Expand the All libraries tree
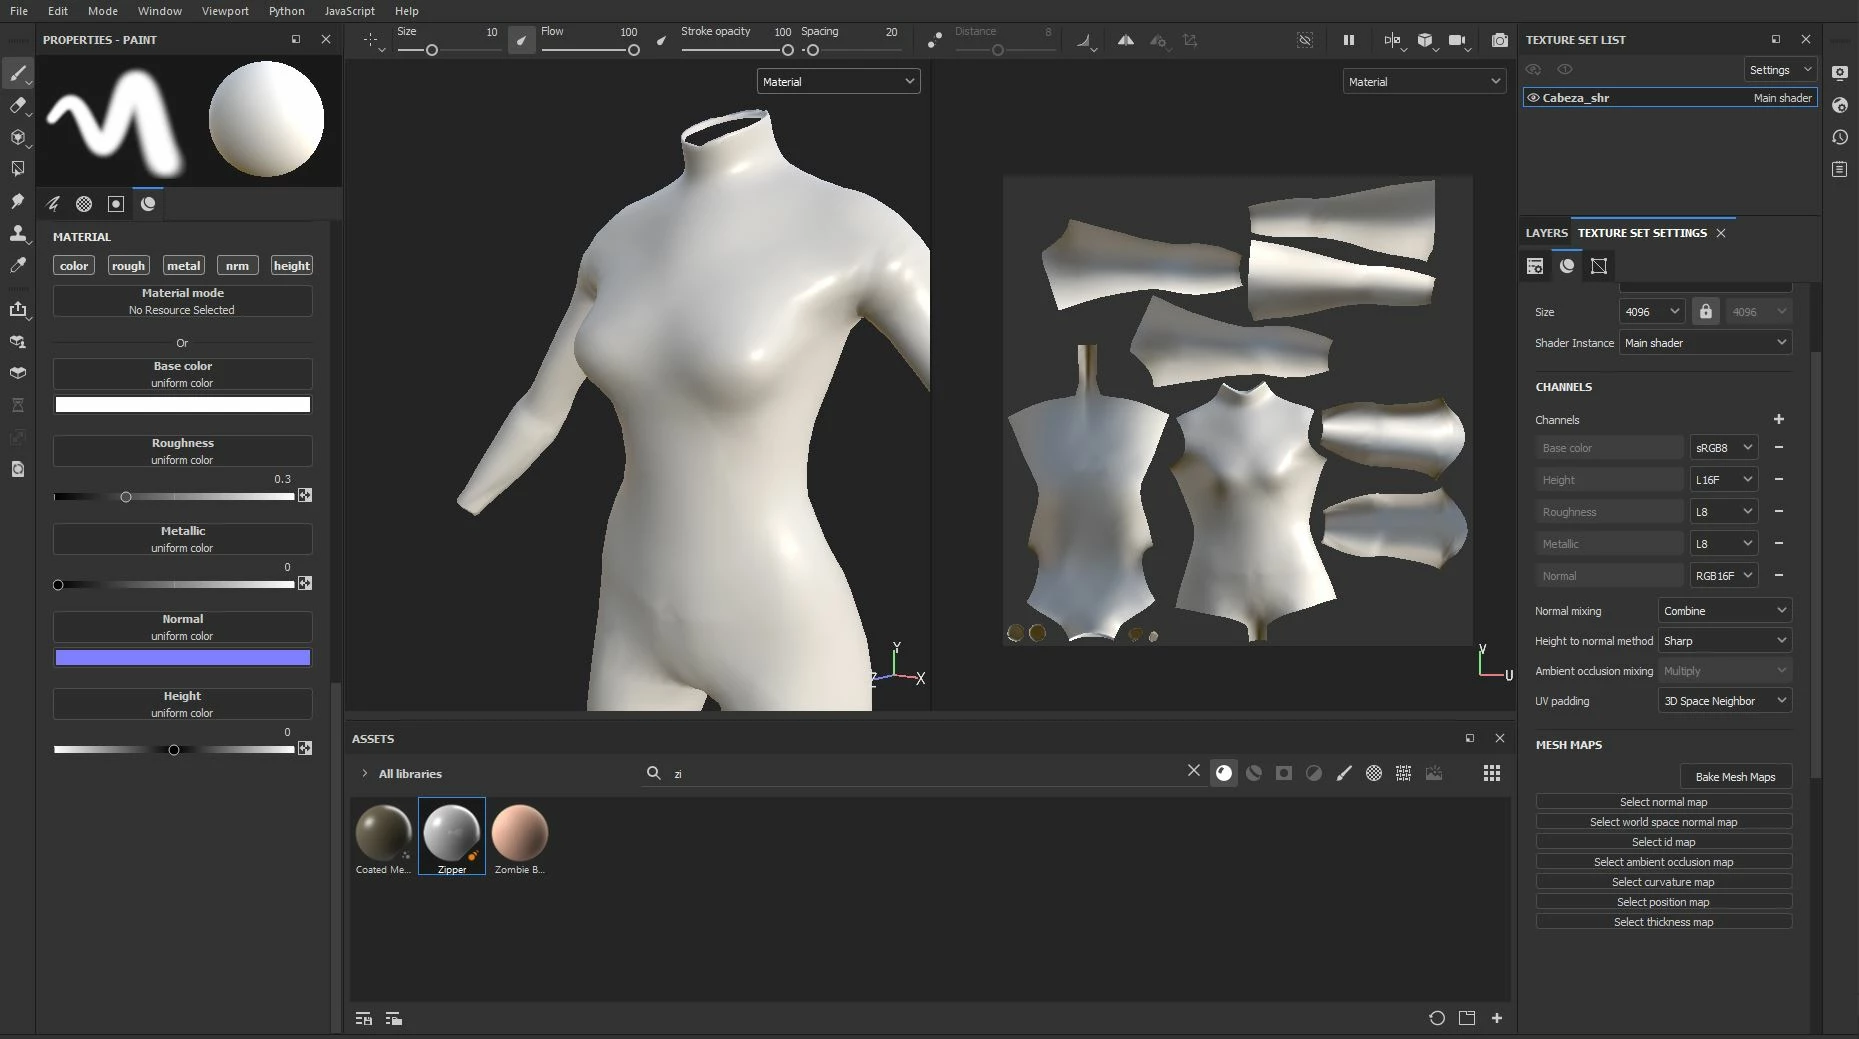Viewport: 1859px width, 1039px height. point(364,774)
